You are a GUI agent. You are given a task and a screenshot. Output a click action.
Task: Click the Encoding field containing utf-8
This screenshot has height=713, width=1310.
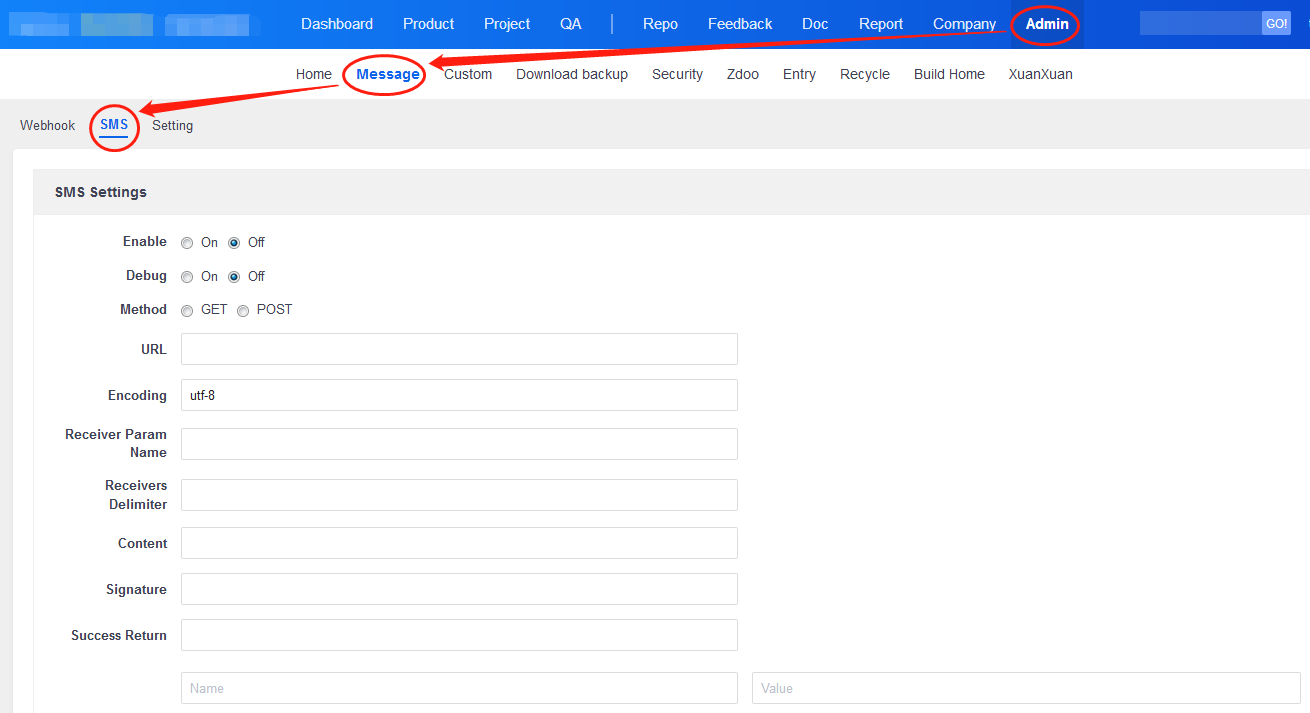click(x=459, y=395)
